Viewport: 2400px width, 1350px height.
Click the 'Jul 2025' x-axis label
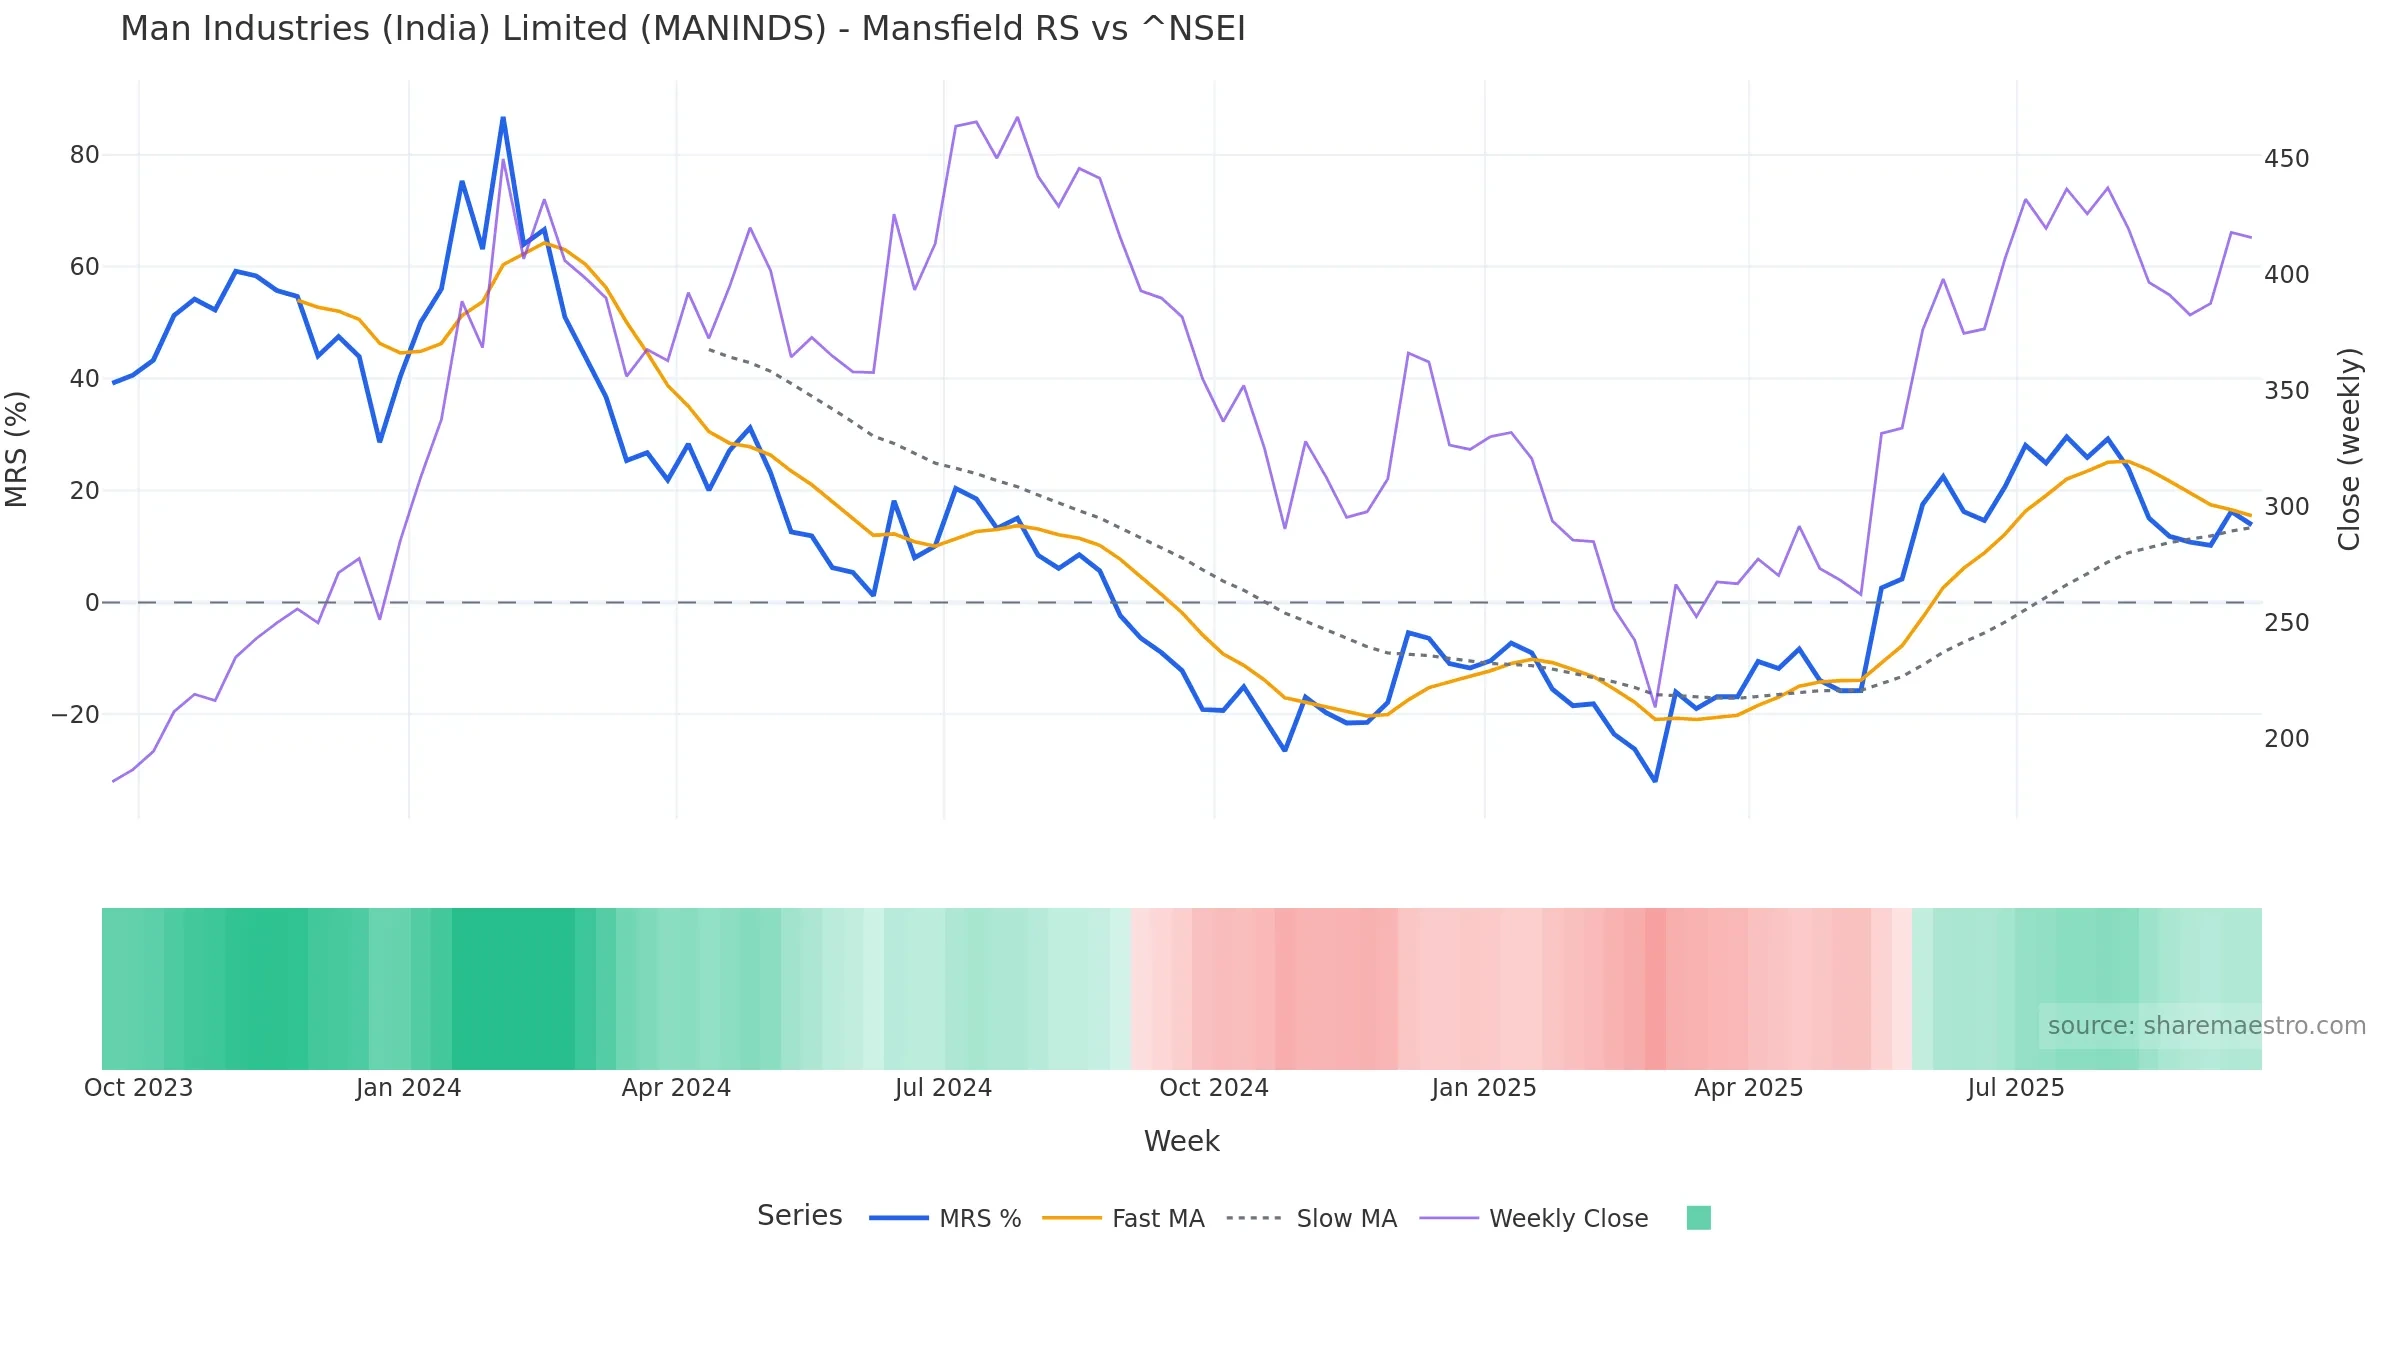[x=2016, y=1088]
